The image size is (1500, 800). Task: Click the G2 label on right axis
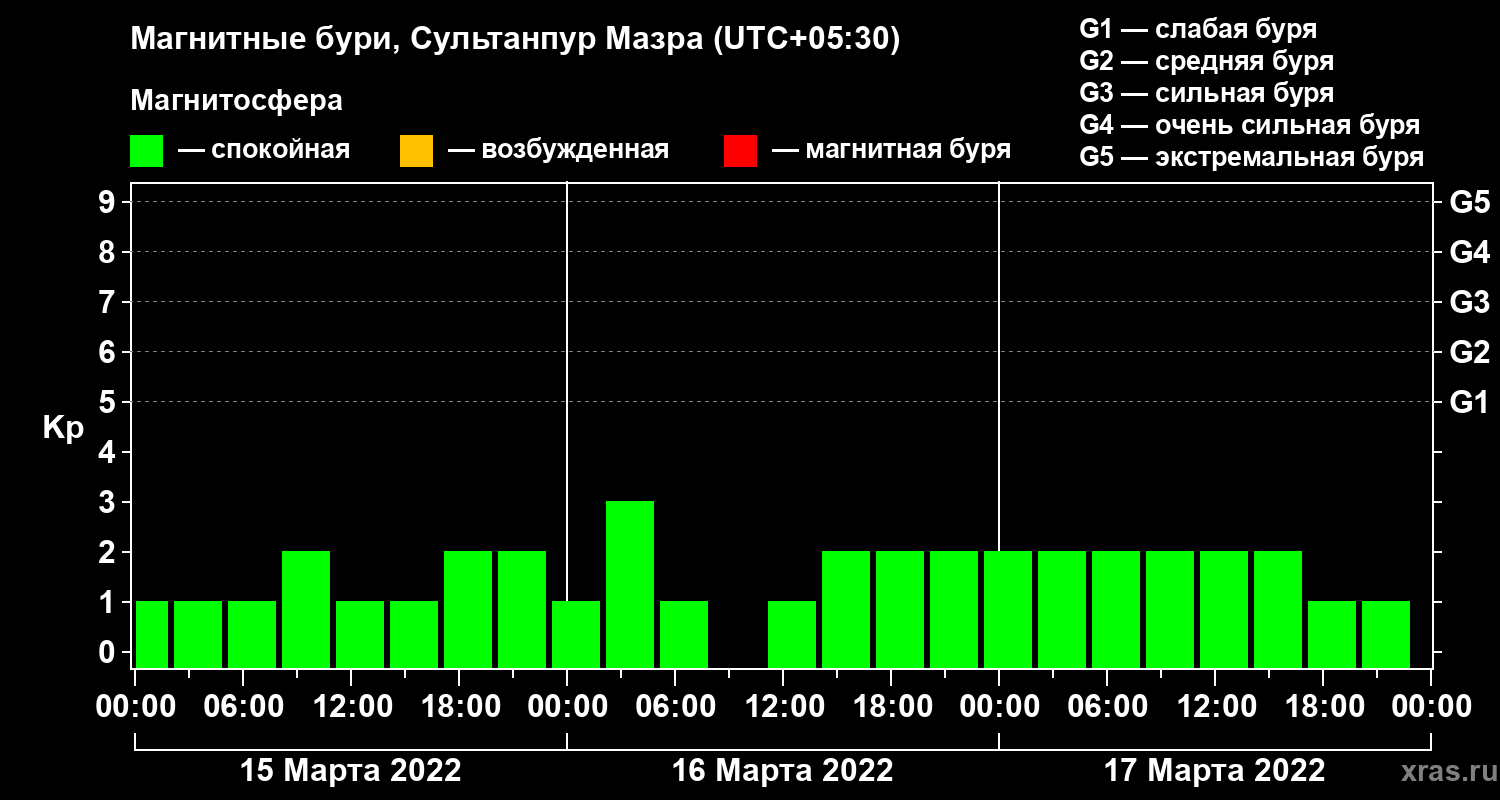[1469, 352]
